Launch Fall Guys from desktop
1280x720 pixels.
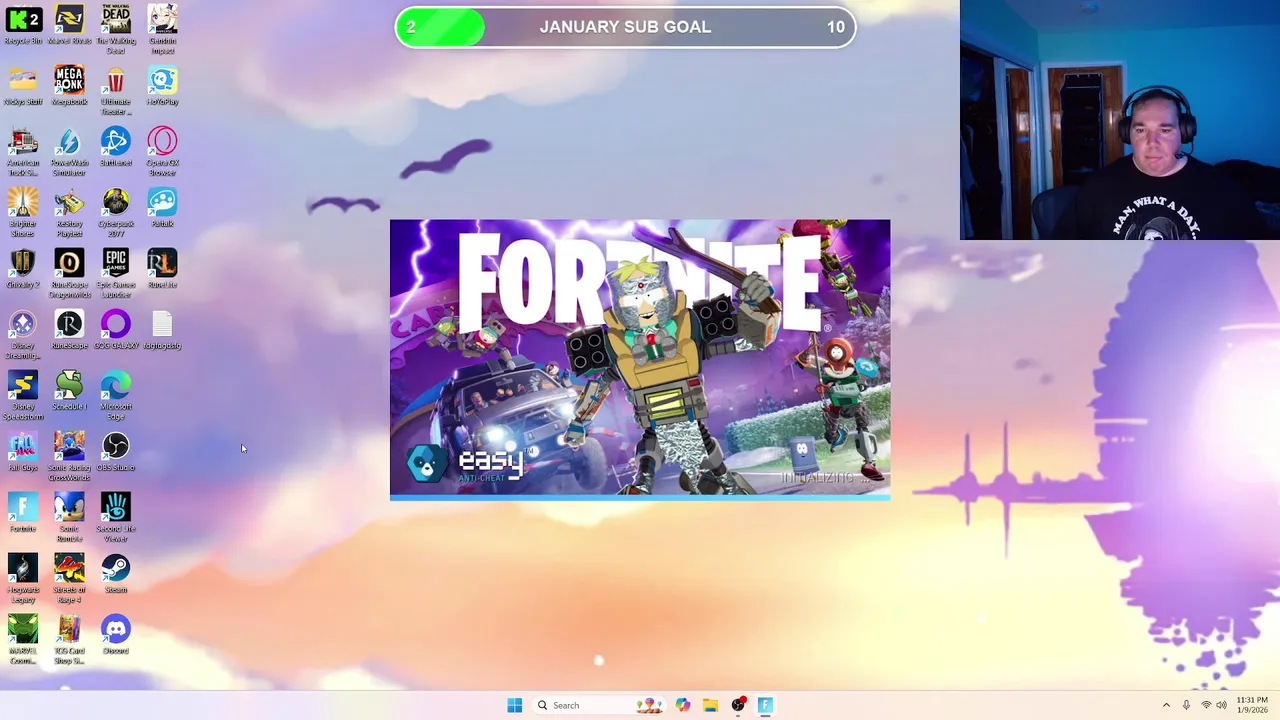click(23, 453)
